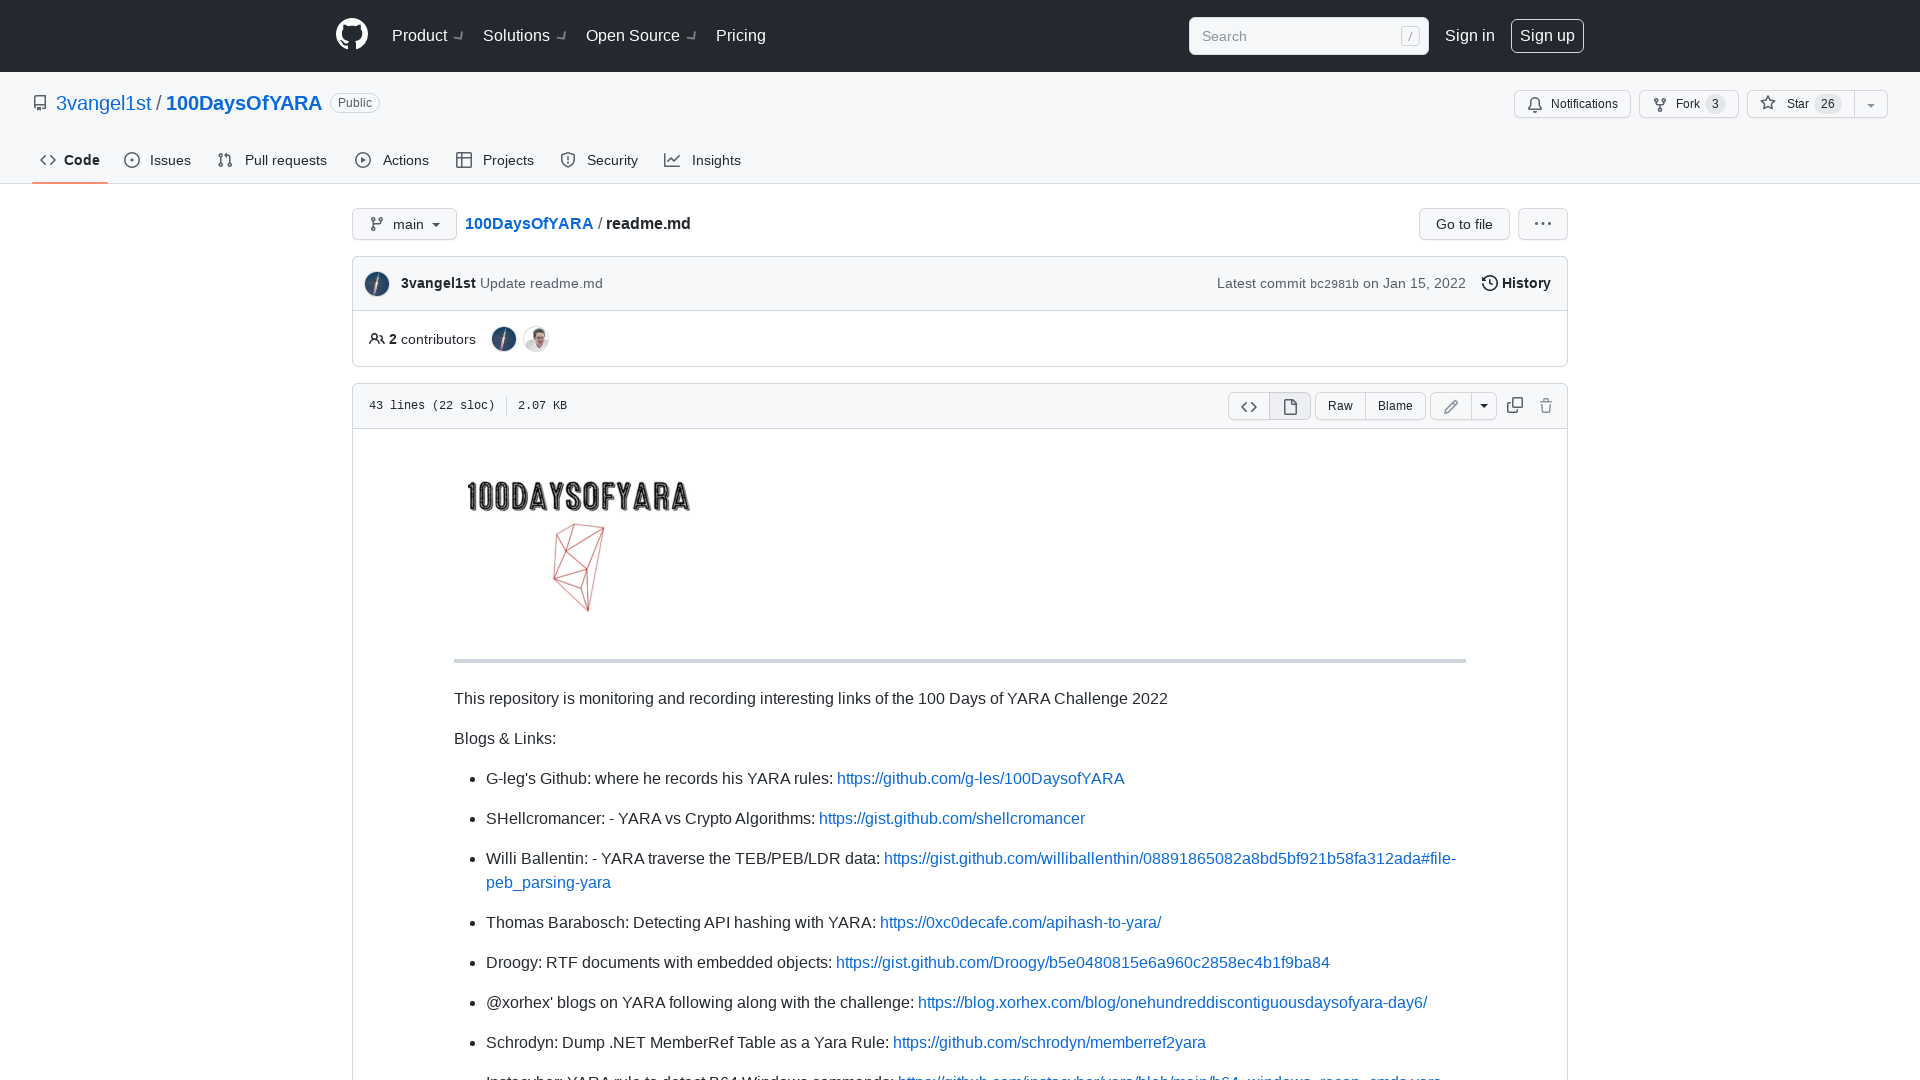The image size is (1920, 1080).
Task: Switch to the Code tab
Action: tap(70, 160)
